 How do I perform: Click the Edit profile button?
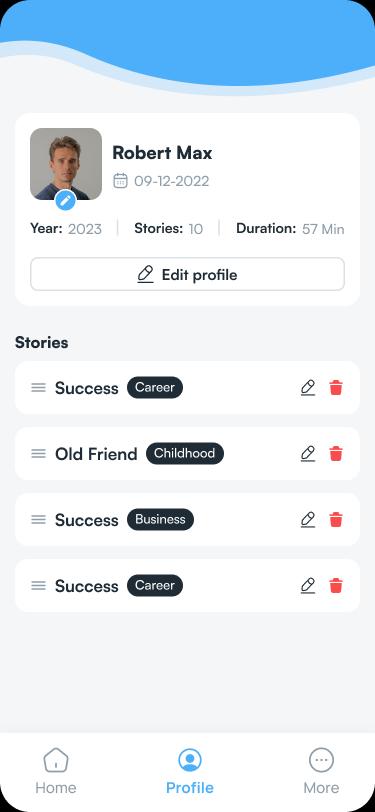point(188,274)
